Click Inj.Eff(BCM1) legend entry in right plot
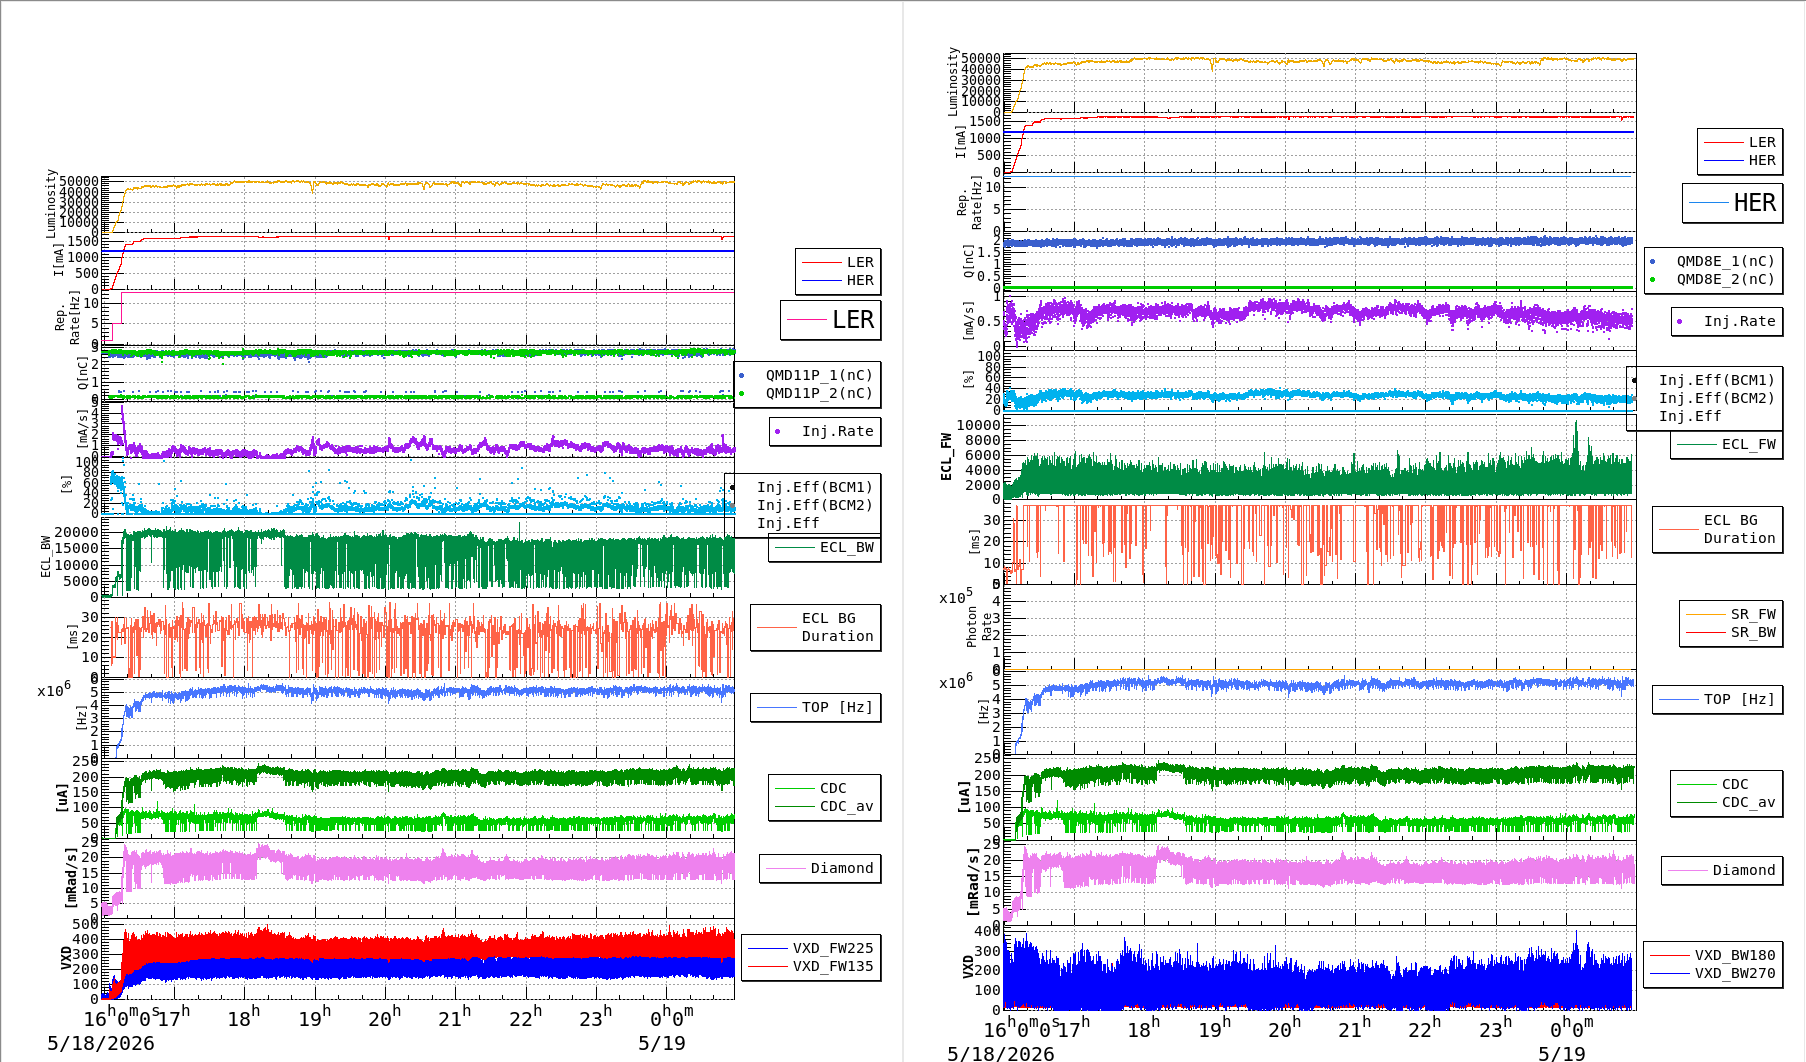Image resolution: width=1806 pixels, height=1062 pixels. coord(1716,380)
